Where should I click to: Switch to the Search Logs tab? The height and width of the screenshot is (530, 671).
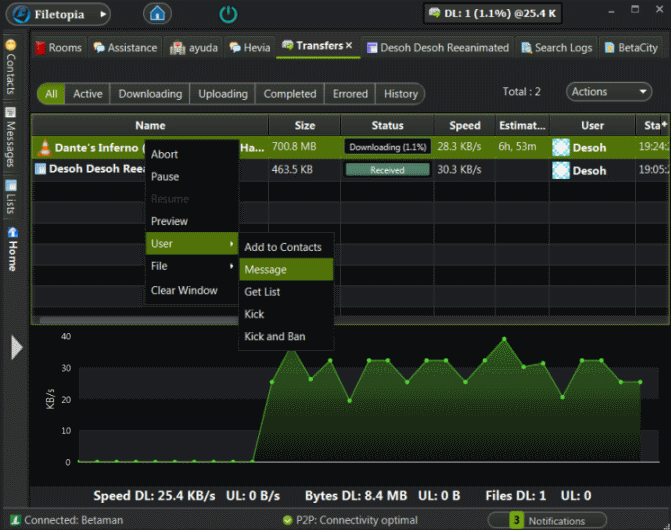click(x=557, y=47)
